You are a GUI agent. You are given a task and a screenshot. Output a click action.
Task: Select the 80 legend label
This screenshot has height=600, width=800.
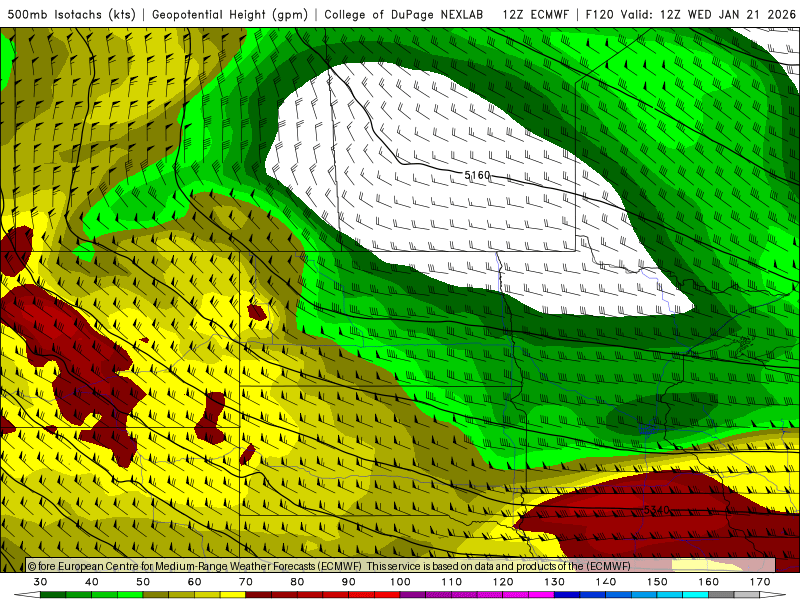click(x=297, y=582)
